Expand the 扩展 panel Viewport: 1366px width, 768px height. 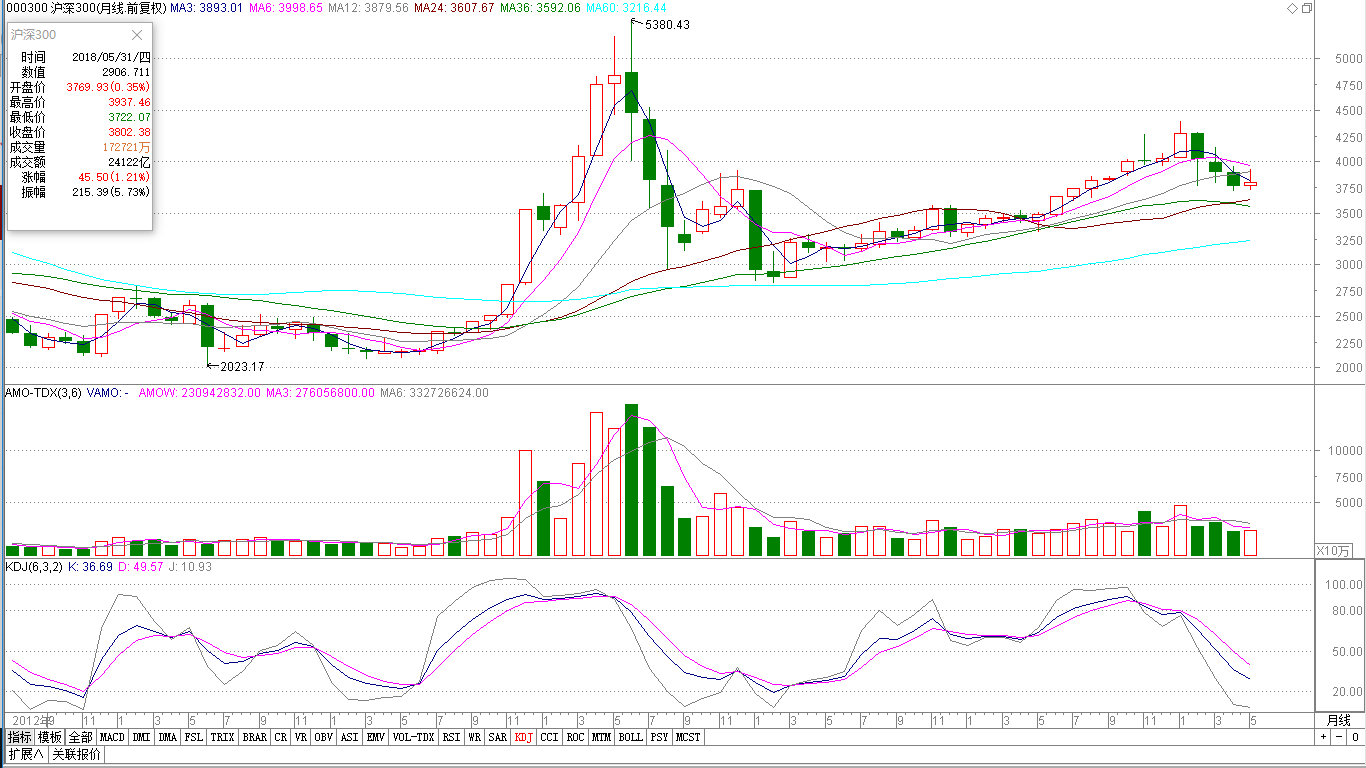[25, 754]
